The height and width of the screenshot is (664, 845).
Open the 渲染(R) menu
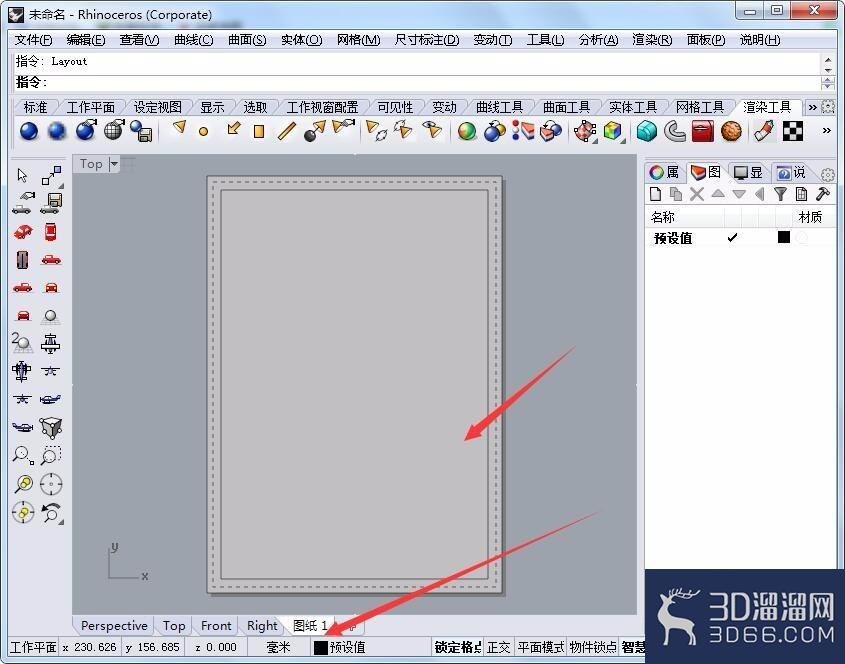click(x=652, y=39)
